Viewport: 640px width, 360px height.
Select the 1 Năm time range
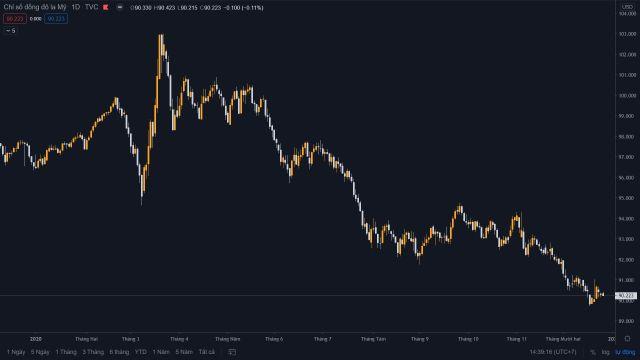click(x=161, y=352)
